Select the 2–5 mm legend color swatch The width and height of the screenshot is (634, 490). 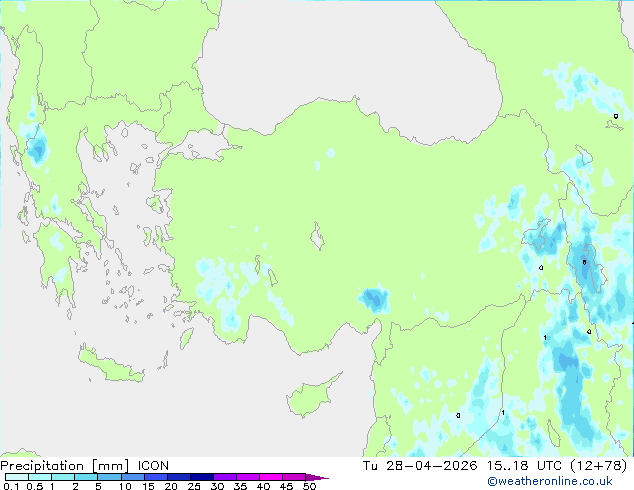[86, 477]
